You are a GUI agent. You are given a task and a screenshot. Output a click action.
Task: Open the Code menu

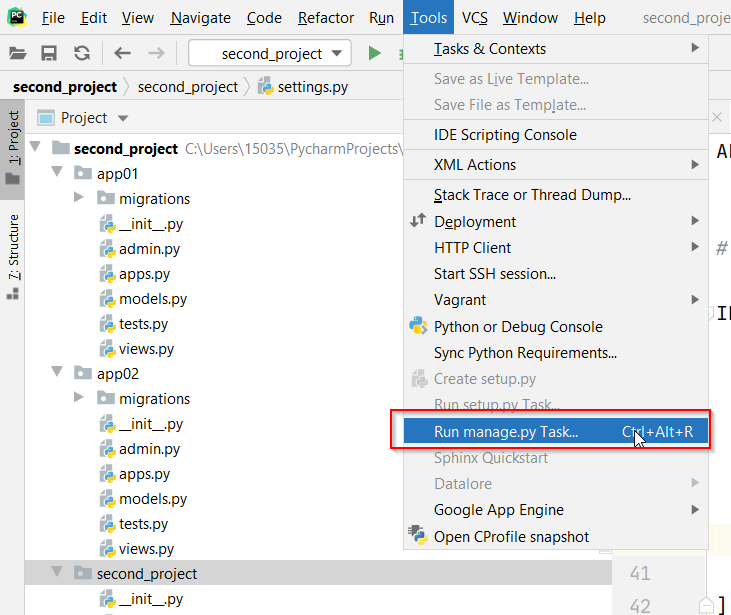[x=264, y=18]
